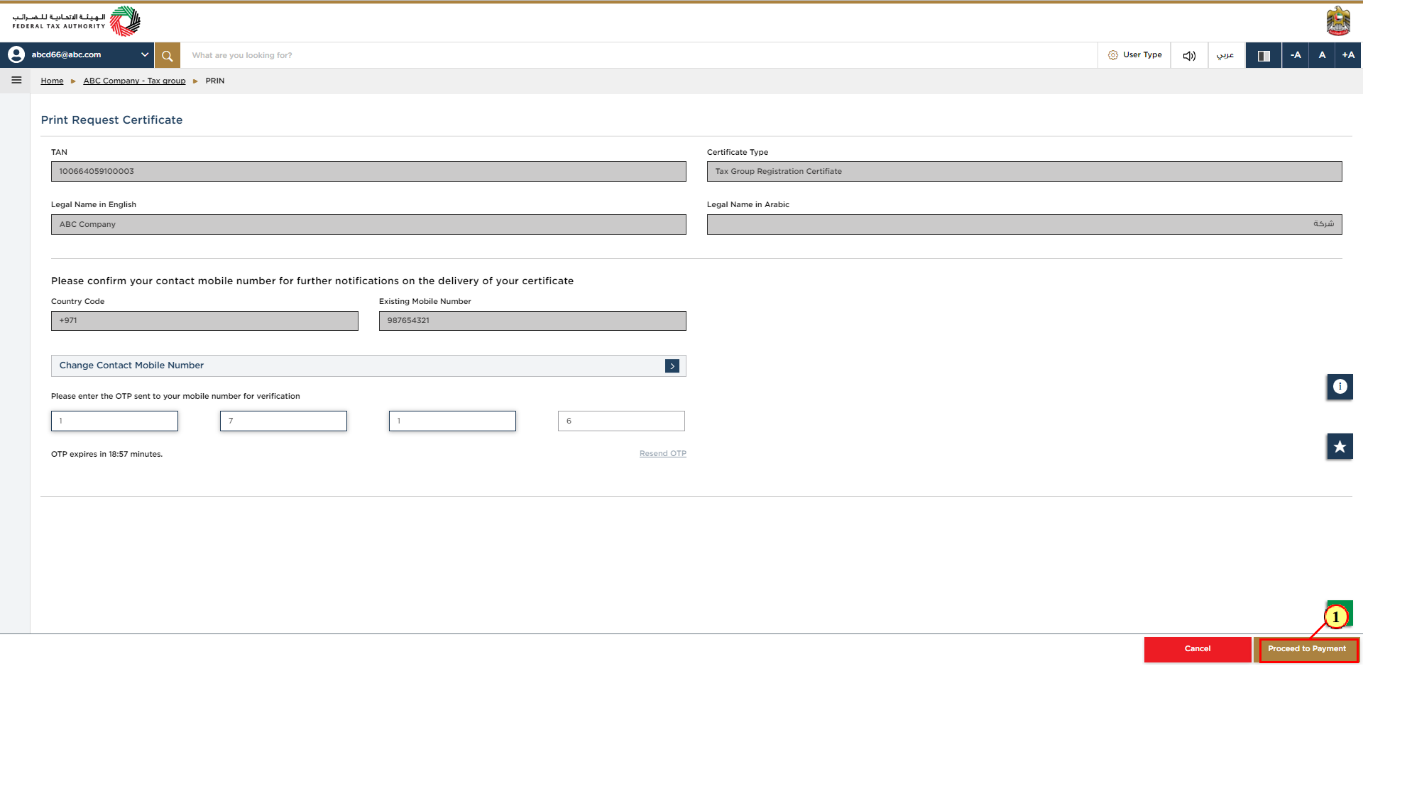Decrease font size with -A
Screen dimensions: 1414x801
pos(1295,55)
